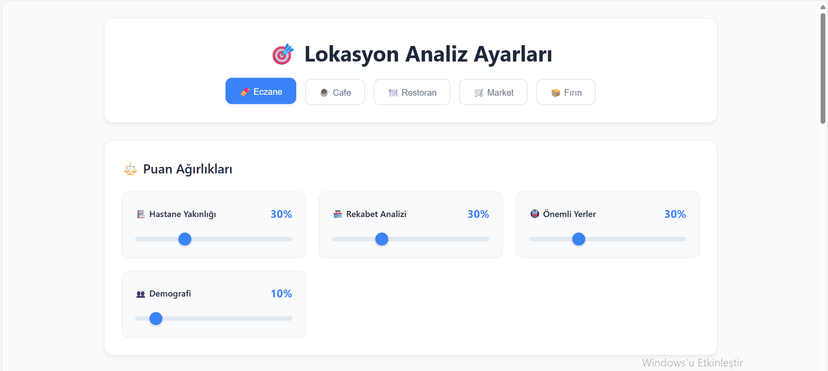Select the Eczane category tab

(261, 91)
